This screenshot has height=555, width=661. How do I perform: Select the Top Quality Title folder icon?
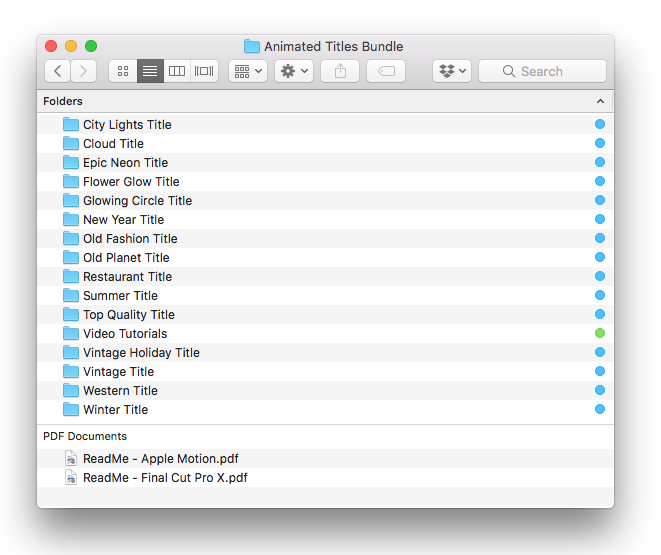click(x=71, y=314)
